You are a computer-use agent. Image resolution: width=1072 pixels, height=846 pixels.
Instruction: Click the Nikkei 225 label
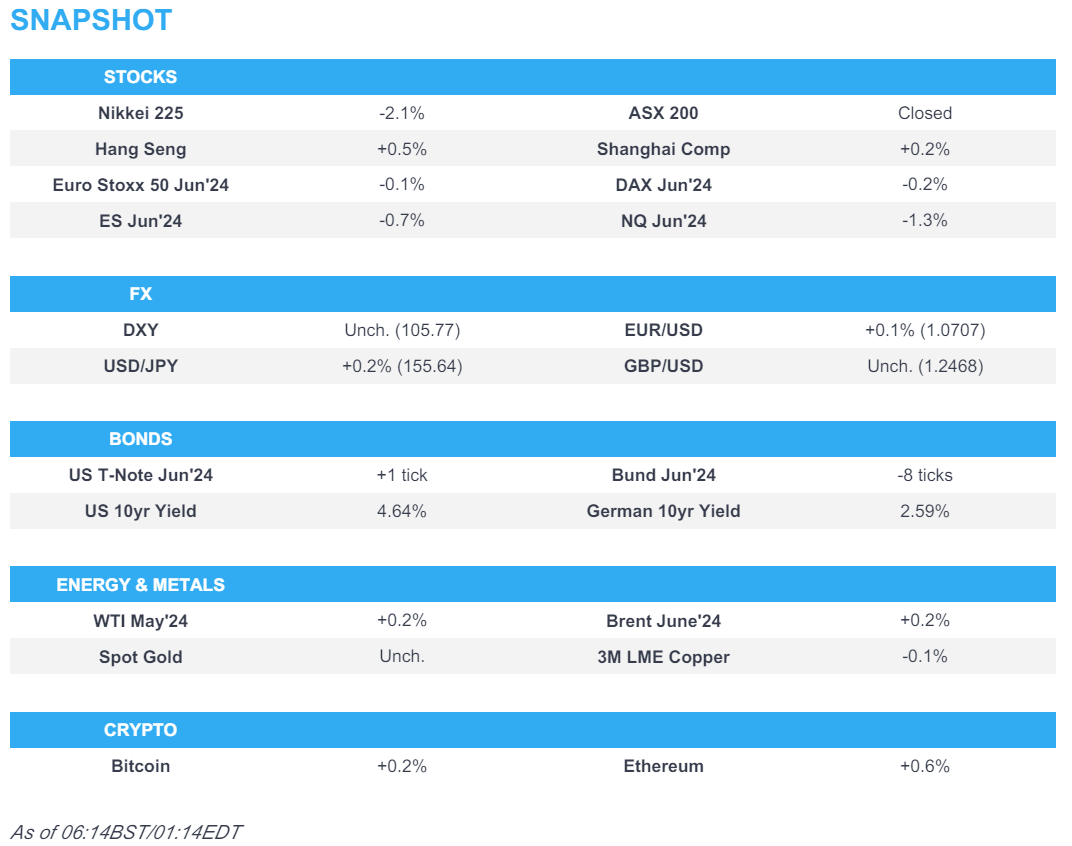click(140, 113)
